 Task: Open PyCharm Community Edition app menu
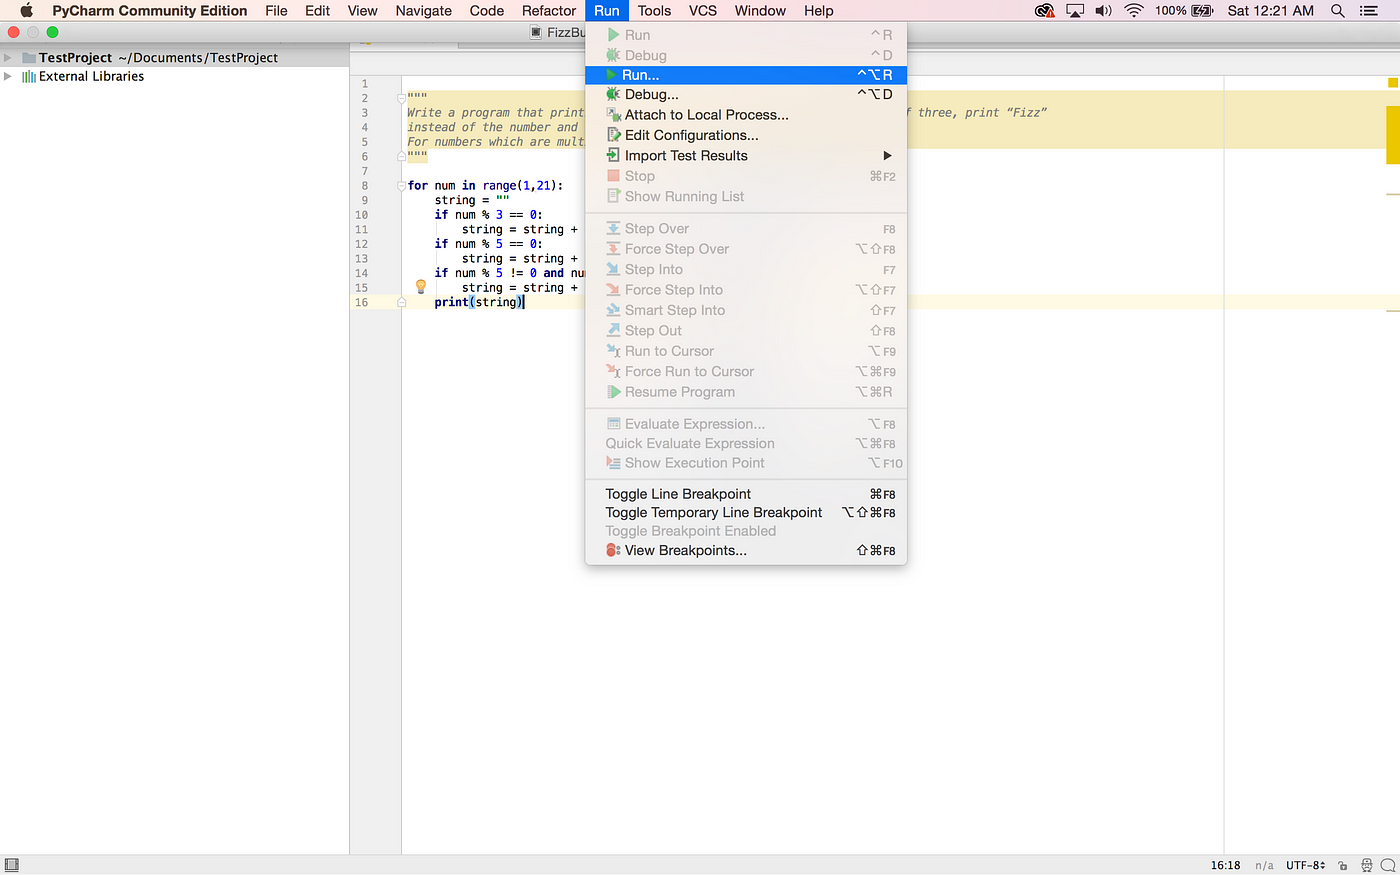coord(150,10)
